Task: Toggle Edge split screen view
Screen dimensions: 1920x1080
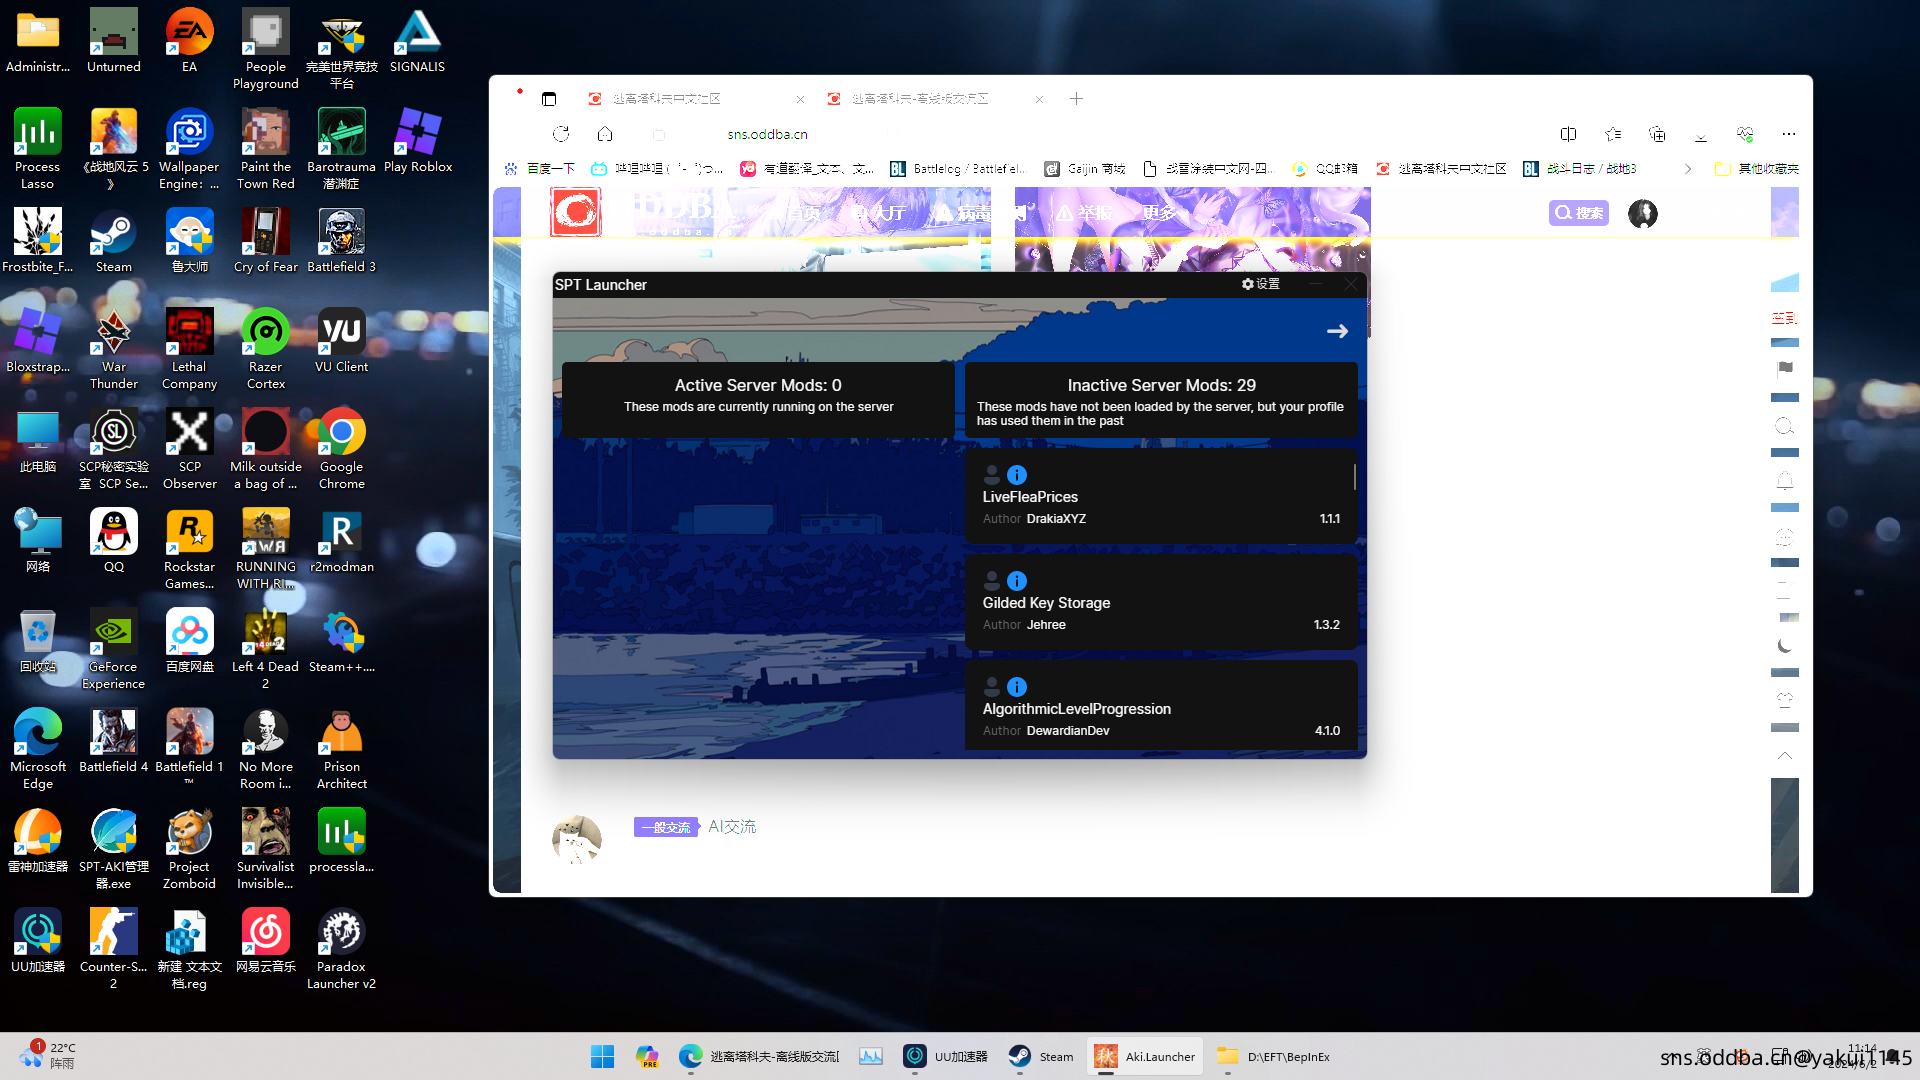Action: [1568, 134]
